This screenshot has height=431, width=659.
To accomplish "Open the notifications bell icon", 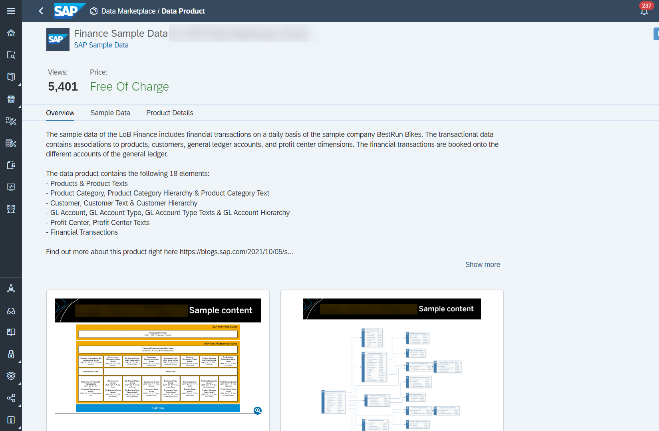I will 644,11.
